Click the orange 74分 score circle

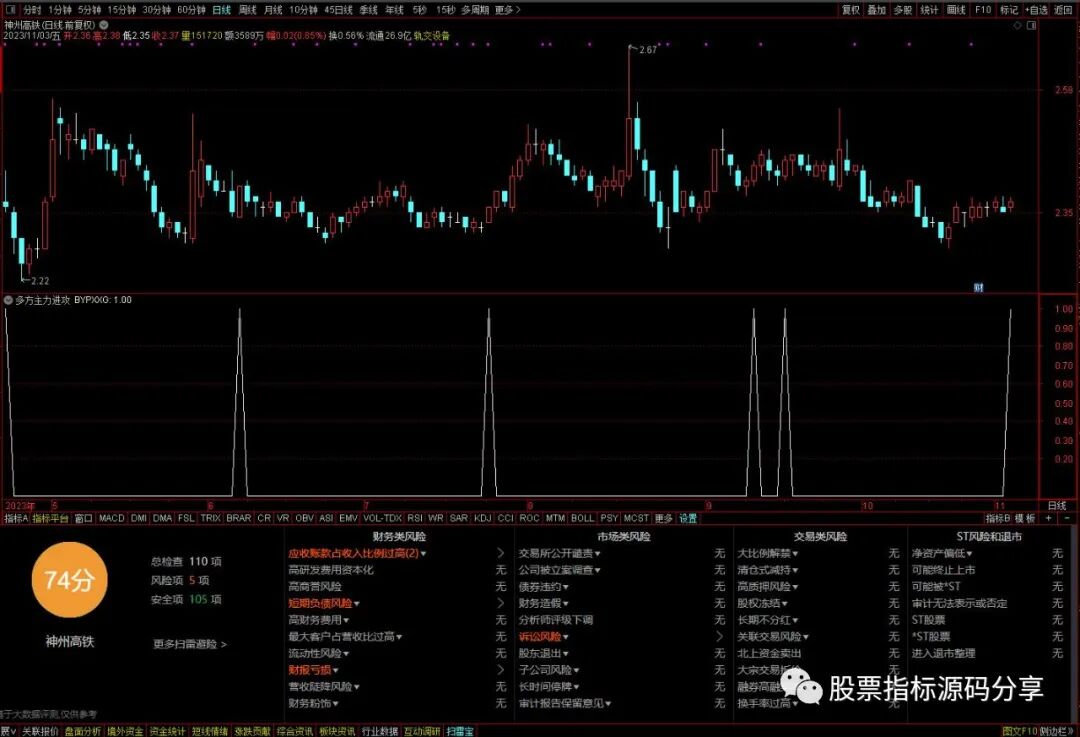(x=69, y=580)
